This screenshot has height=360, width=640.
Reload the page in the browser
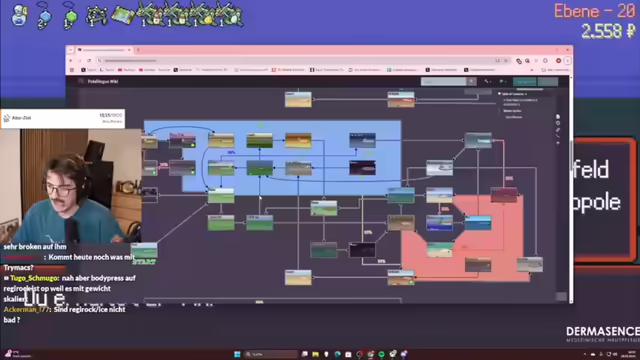[89, 60]
